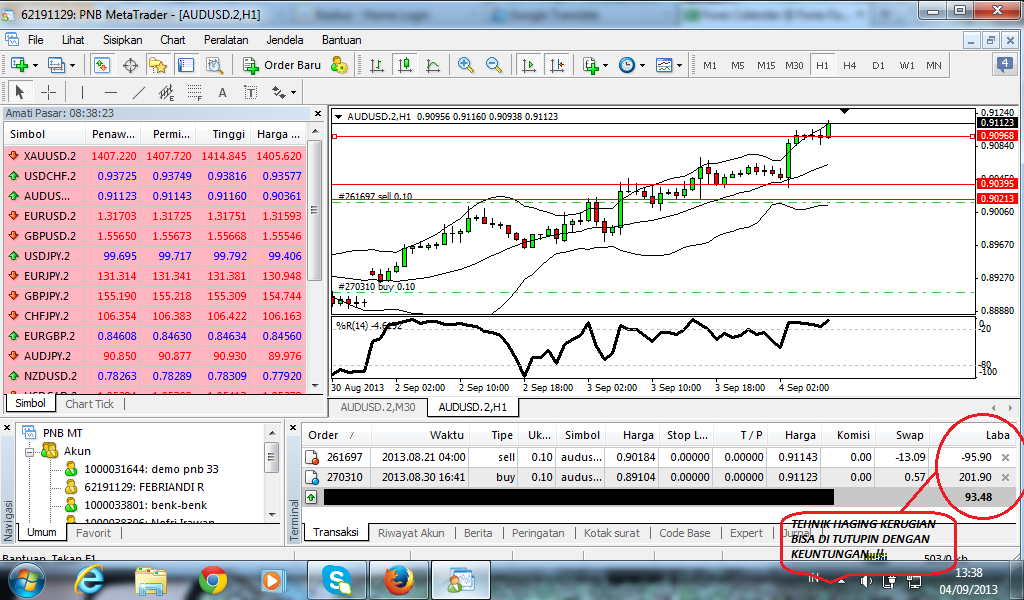Zoom out on the chart

(494, 65)
